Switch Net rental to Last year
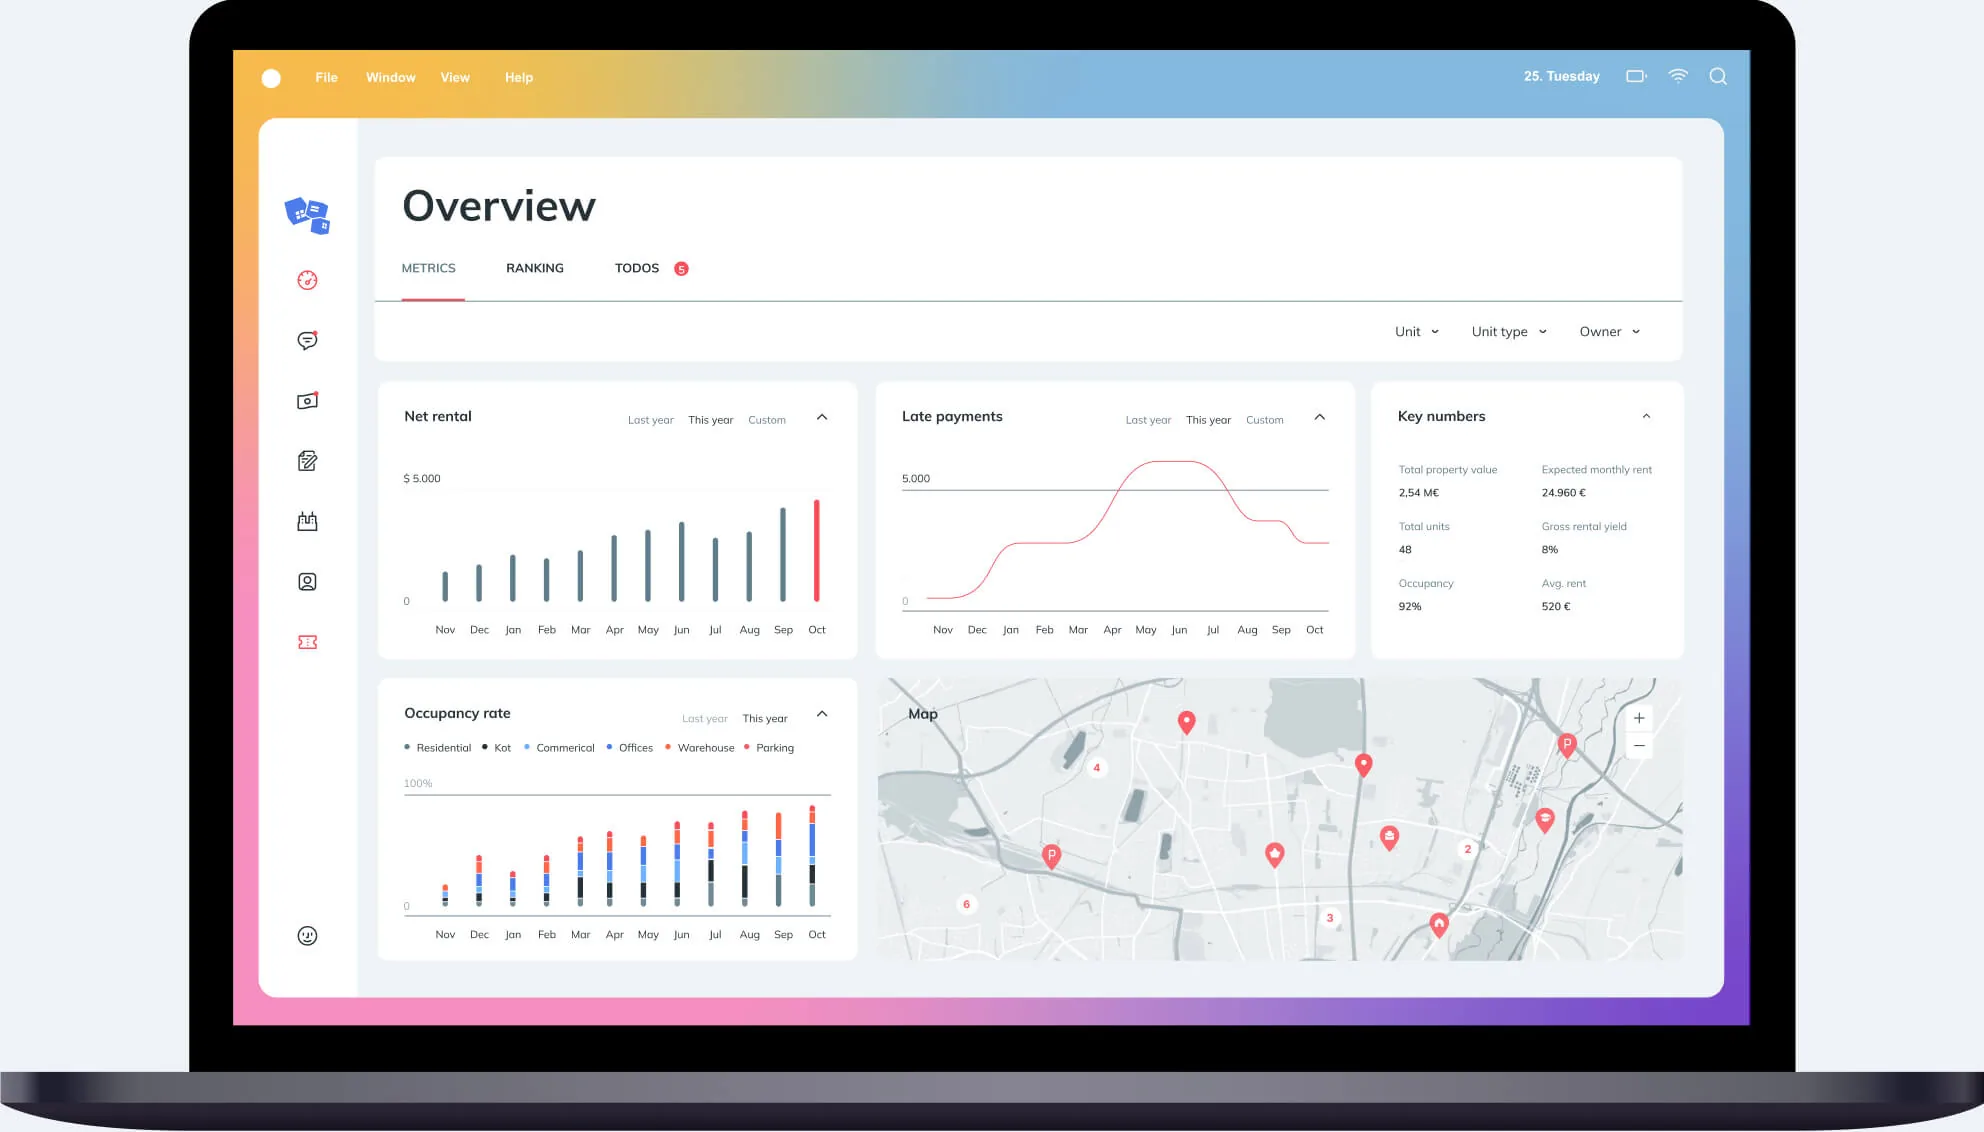 (x=650, y=420)
